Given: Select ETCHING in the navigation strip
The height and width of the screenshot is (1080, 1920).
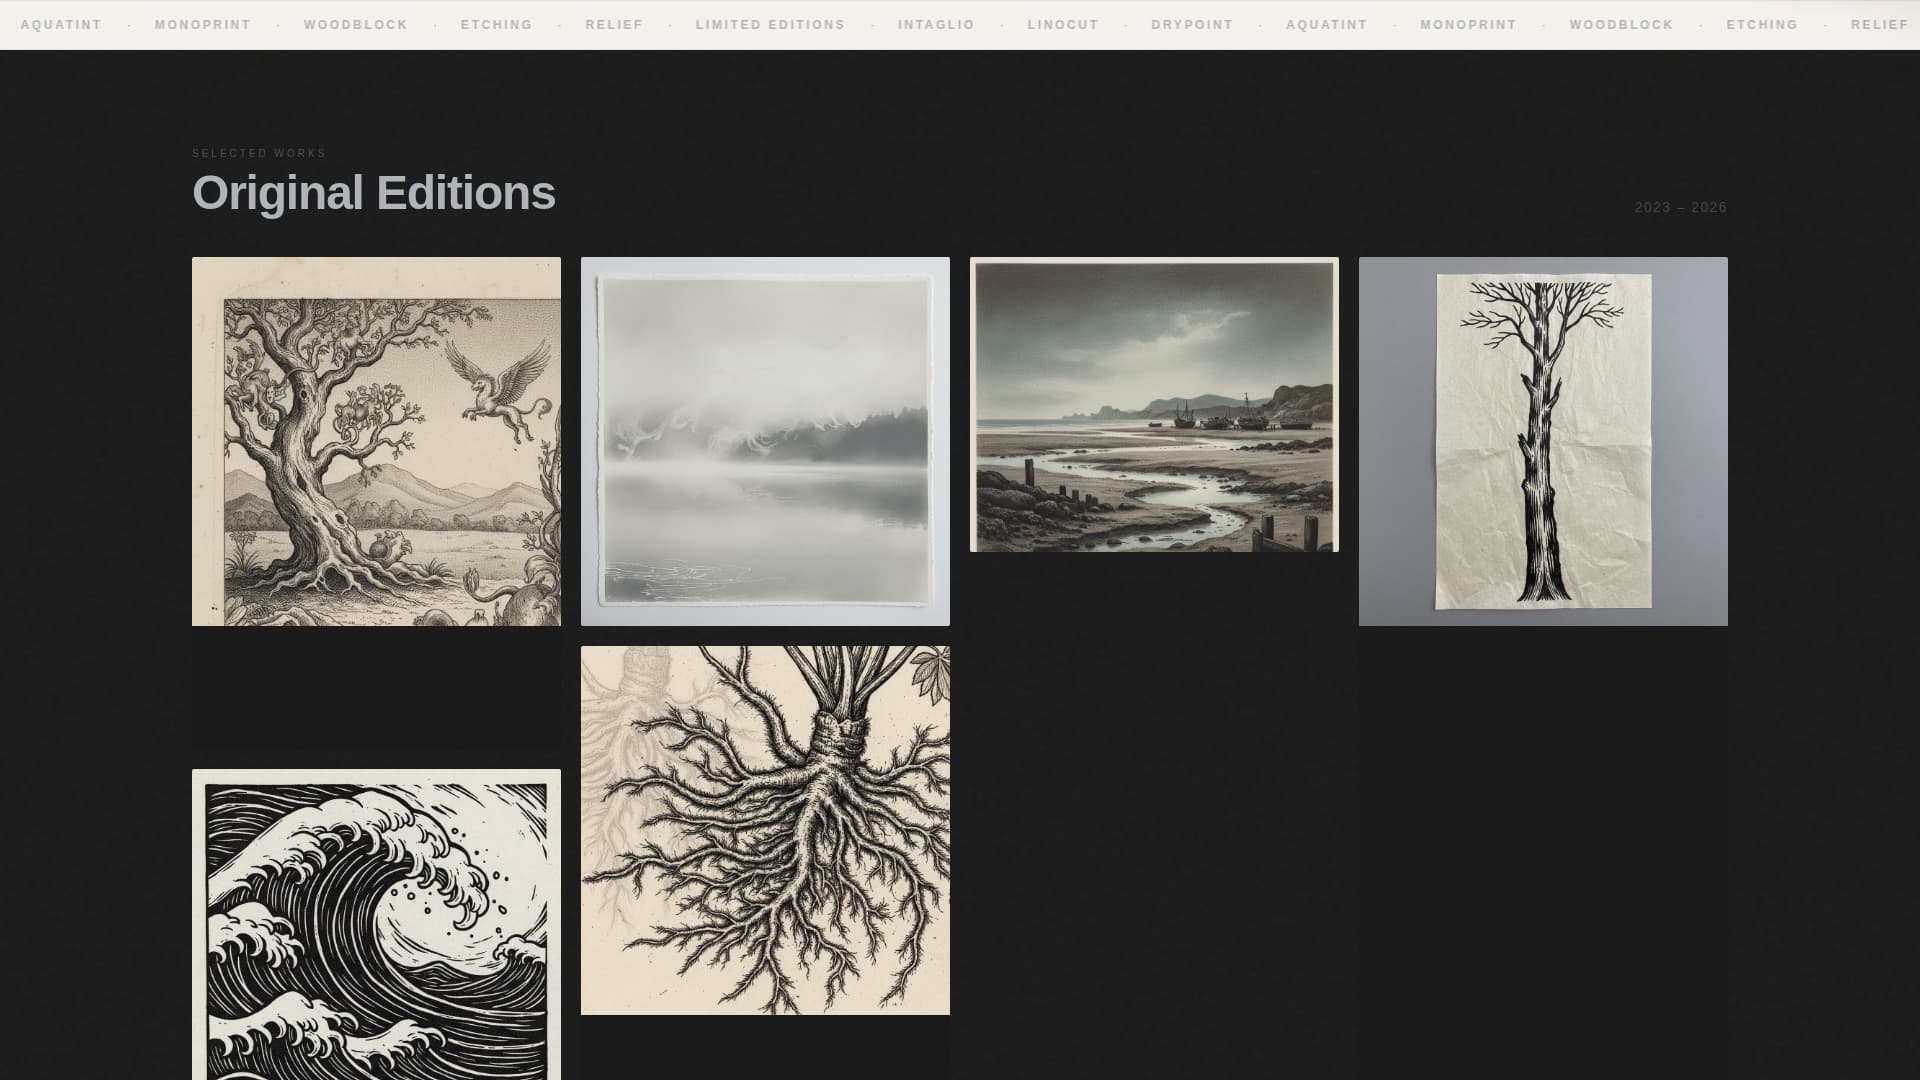Looking at the screenshot, I should (496, 25).
